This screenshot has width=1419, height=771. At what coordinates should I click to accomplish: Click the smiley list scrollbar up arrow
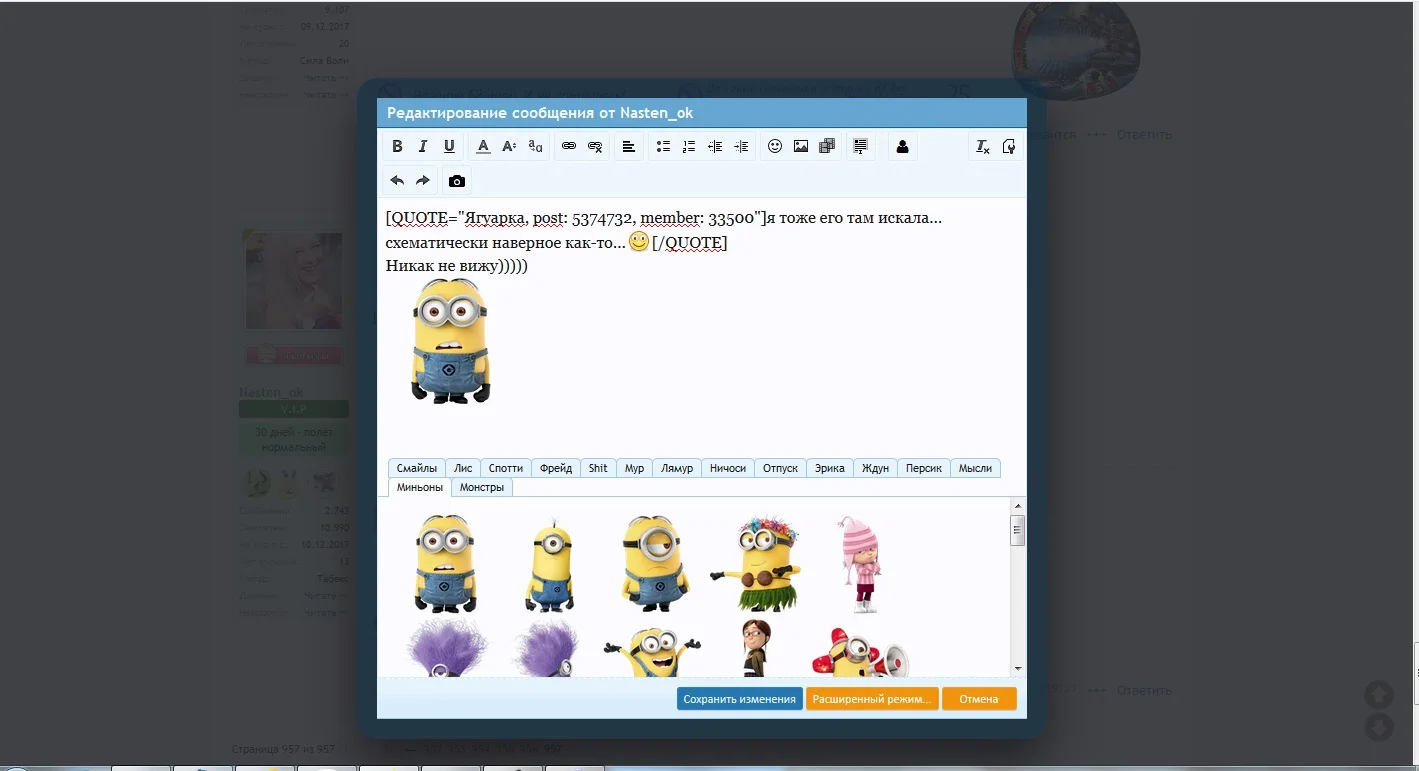coord(1018,506)
